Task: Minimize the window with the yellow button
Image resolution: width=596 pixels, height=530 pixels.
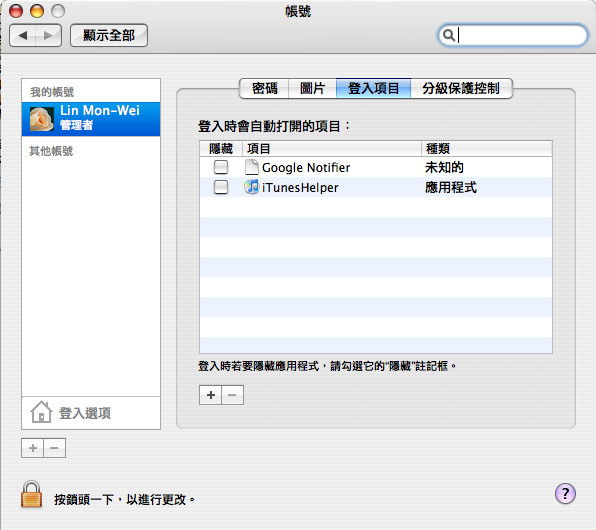Action: click(x=37, y=11)
